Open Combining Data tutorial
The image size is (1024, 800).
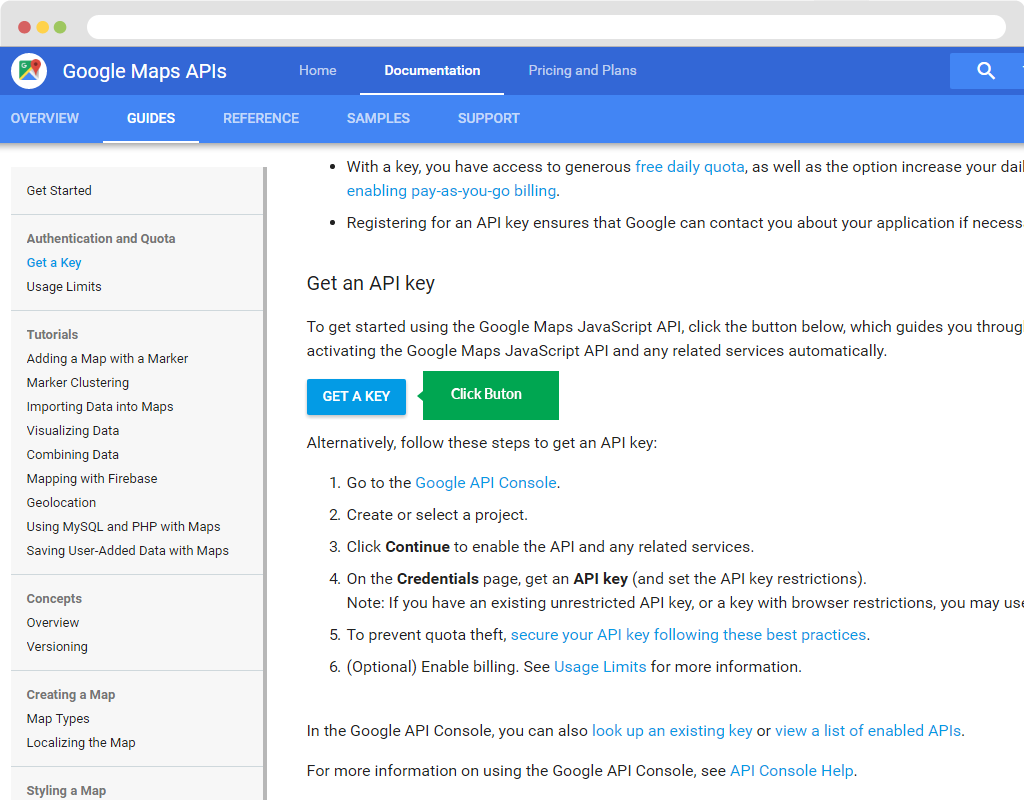[x=72, y=455]
